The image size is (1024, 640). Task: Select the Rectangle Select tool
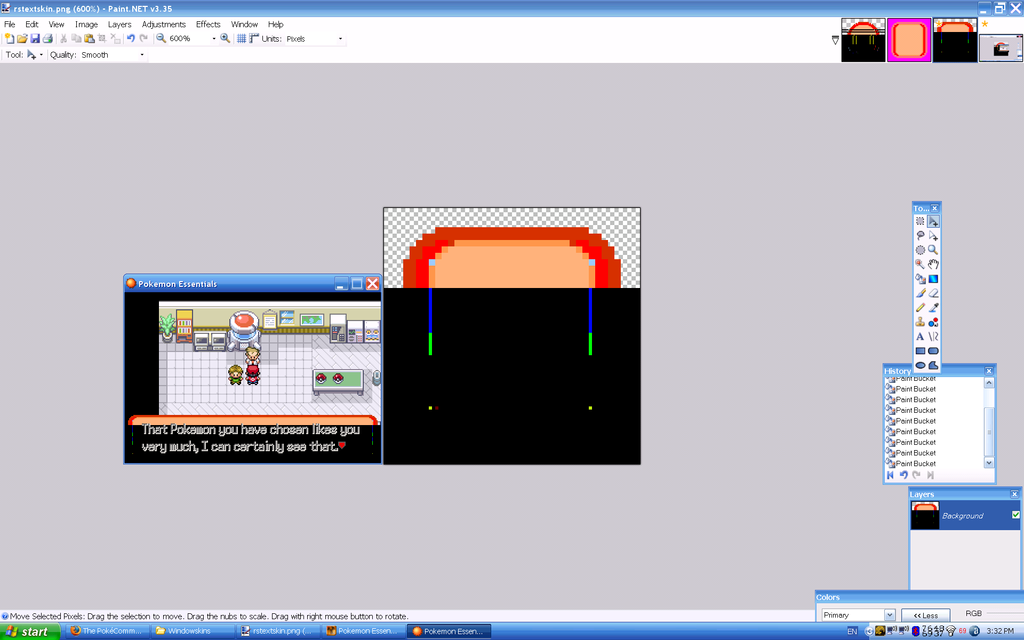[x=920, y=221]
